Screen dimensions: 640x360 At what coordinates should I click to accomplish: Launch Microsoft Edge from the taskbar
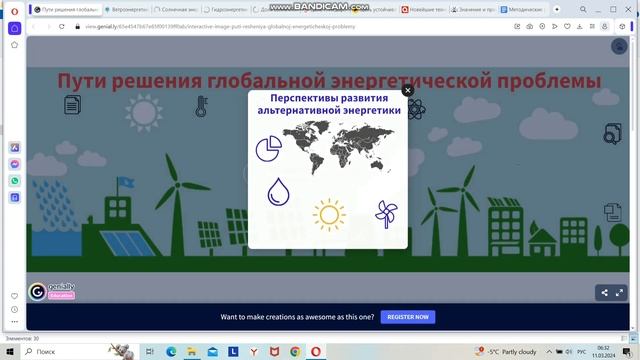[x=171, y=351]
